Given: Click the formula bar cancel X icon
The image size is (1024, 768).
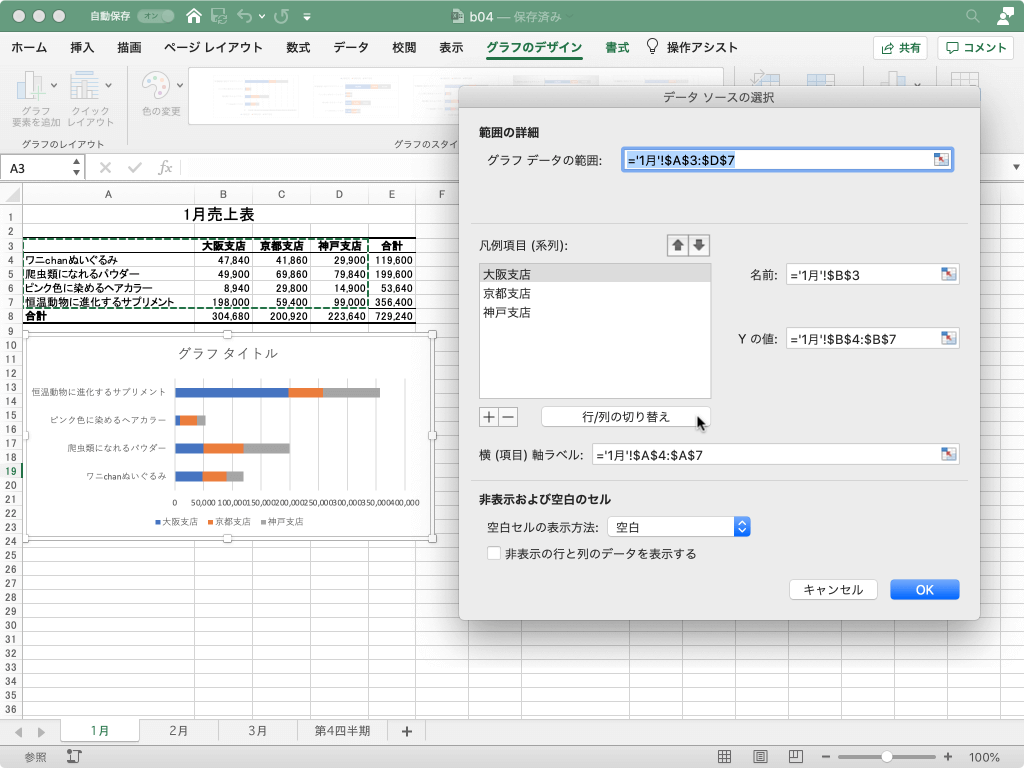Looking at the screenshot, I should coord(105,168).
